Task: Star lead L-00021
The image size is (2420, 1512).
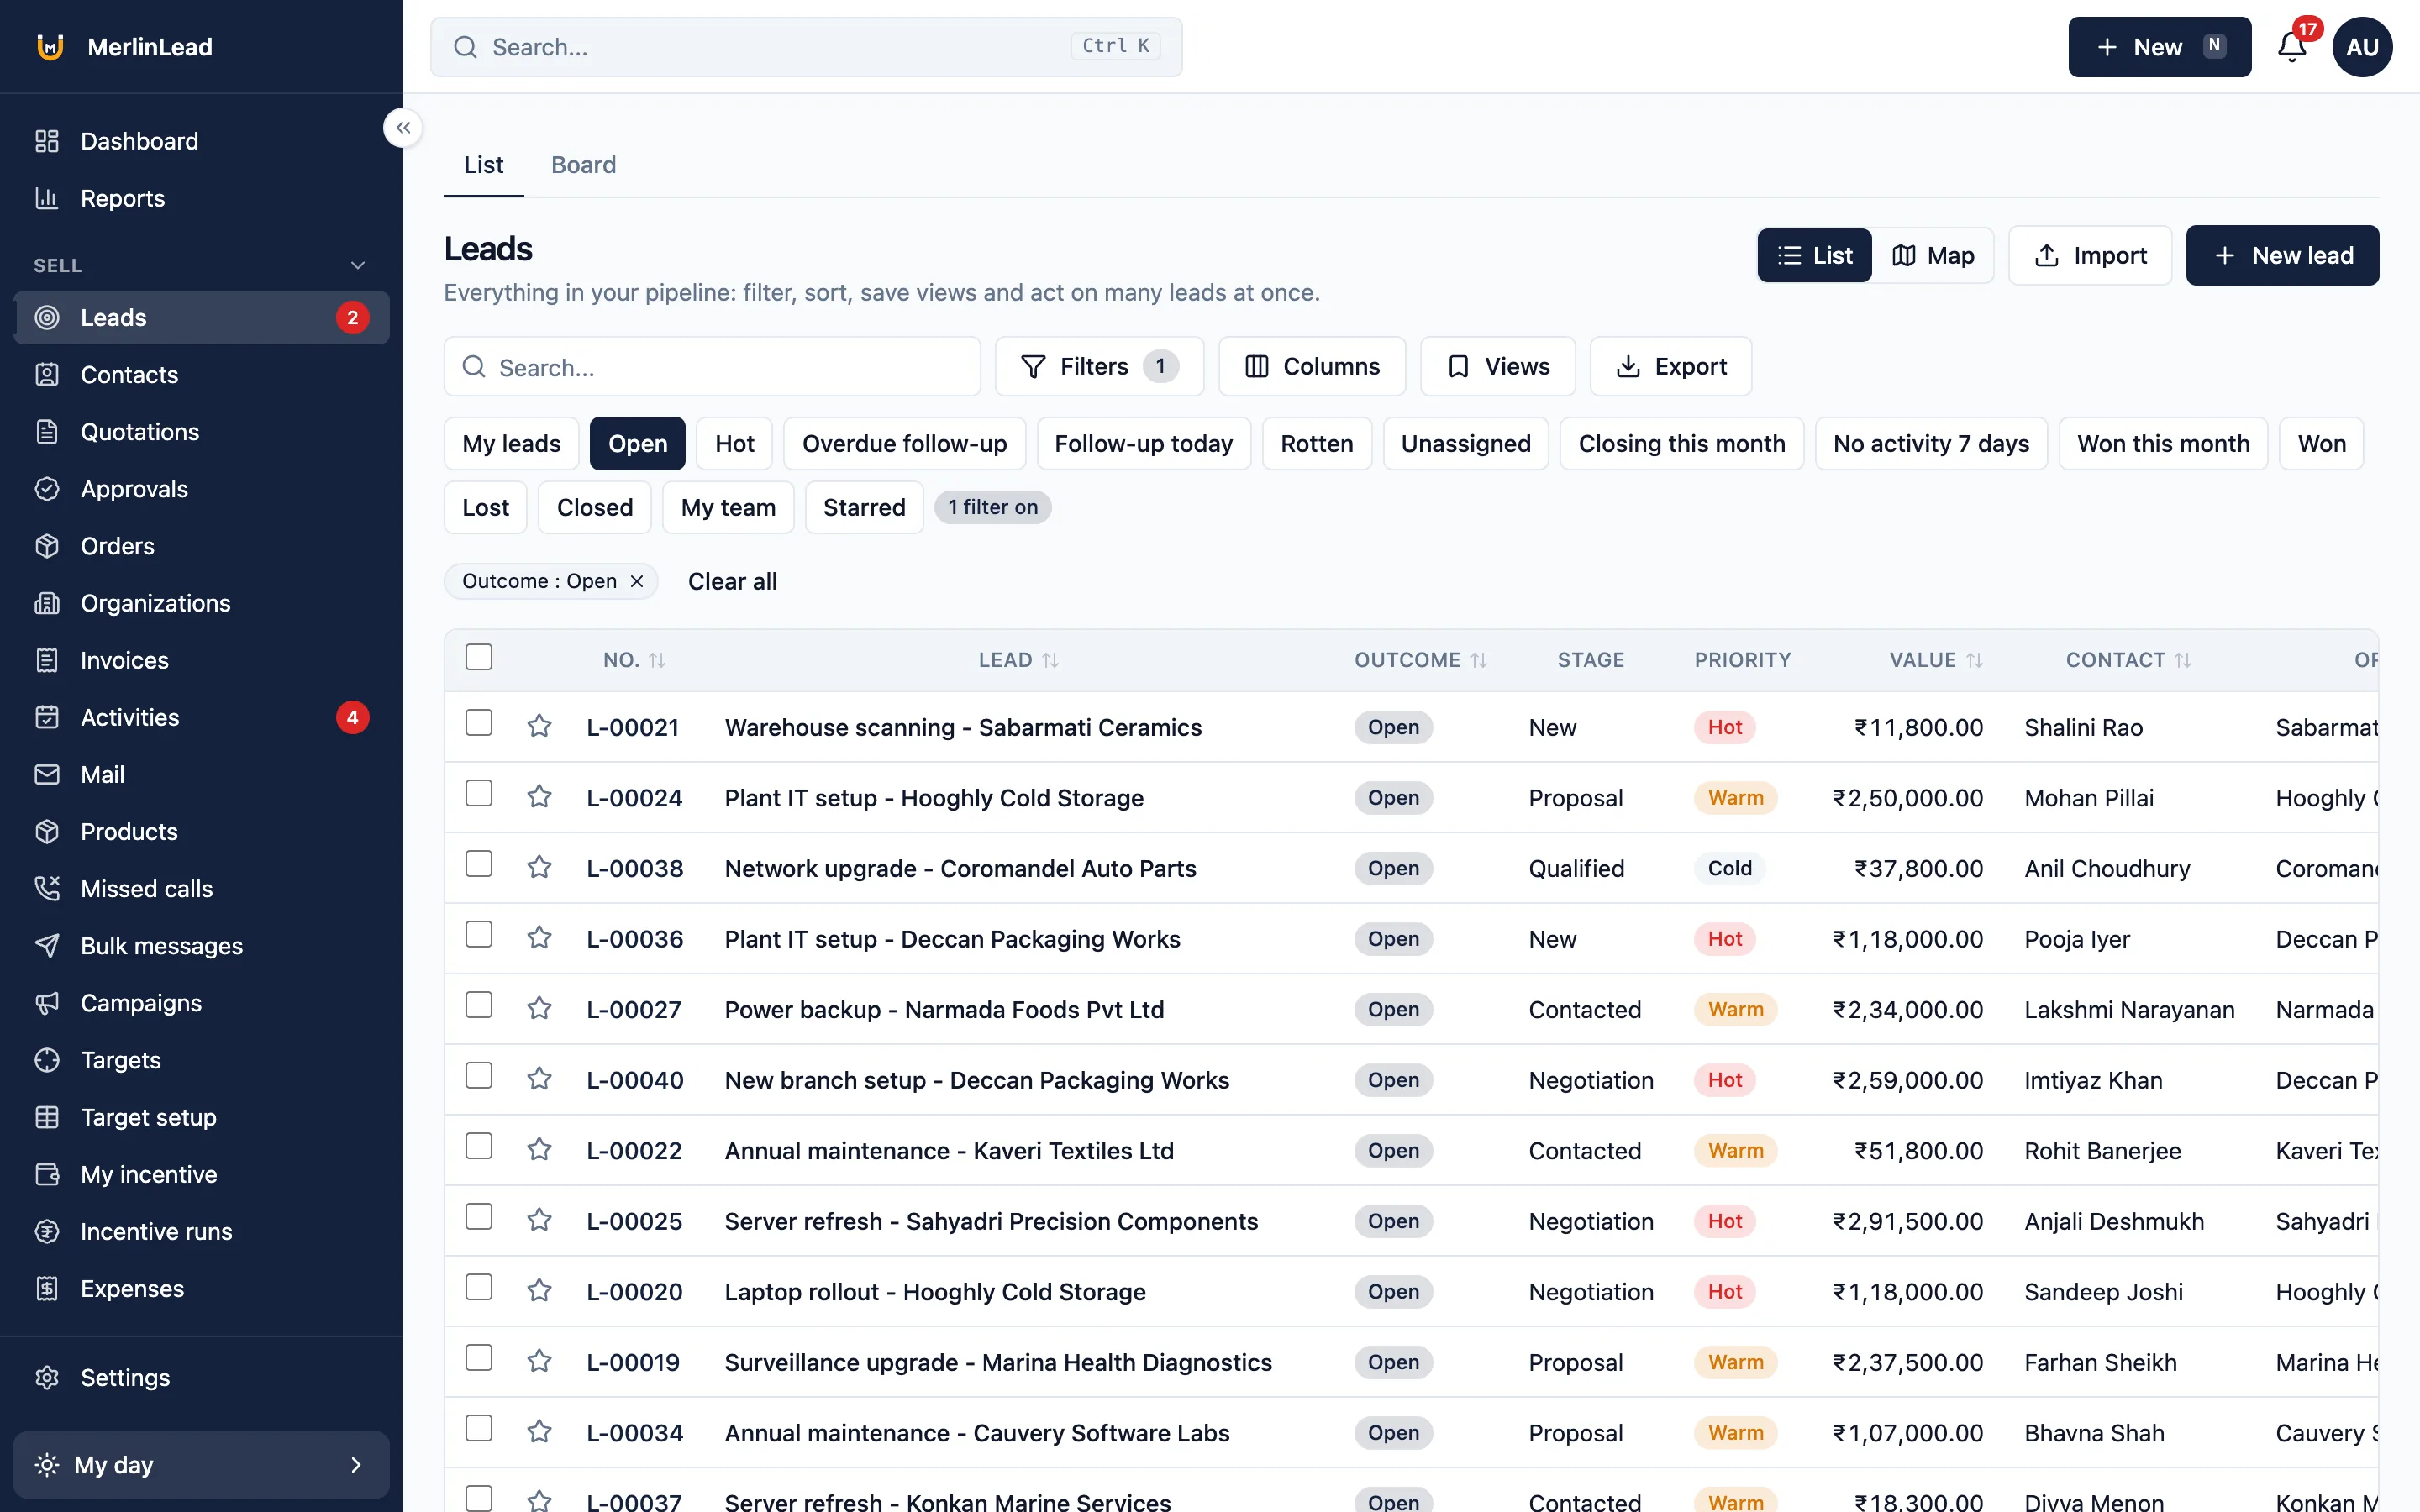Action: click(x=539, y=726)
